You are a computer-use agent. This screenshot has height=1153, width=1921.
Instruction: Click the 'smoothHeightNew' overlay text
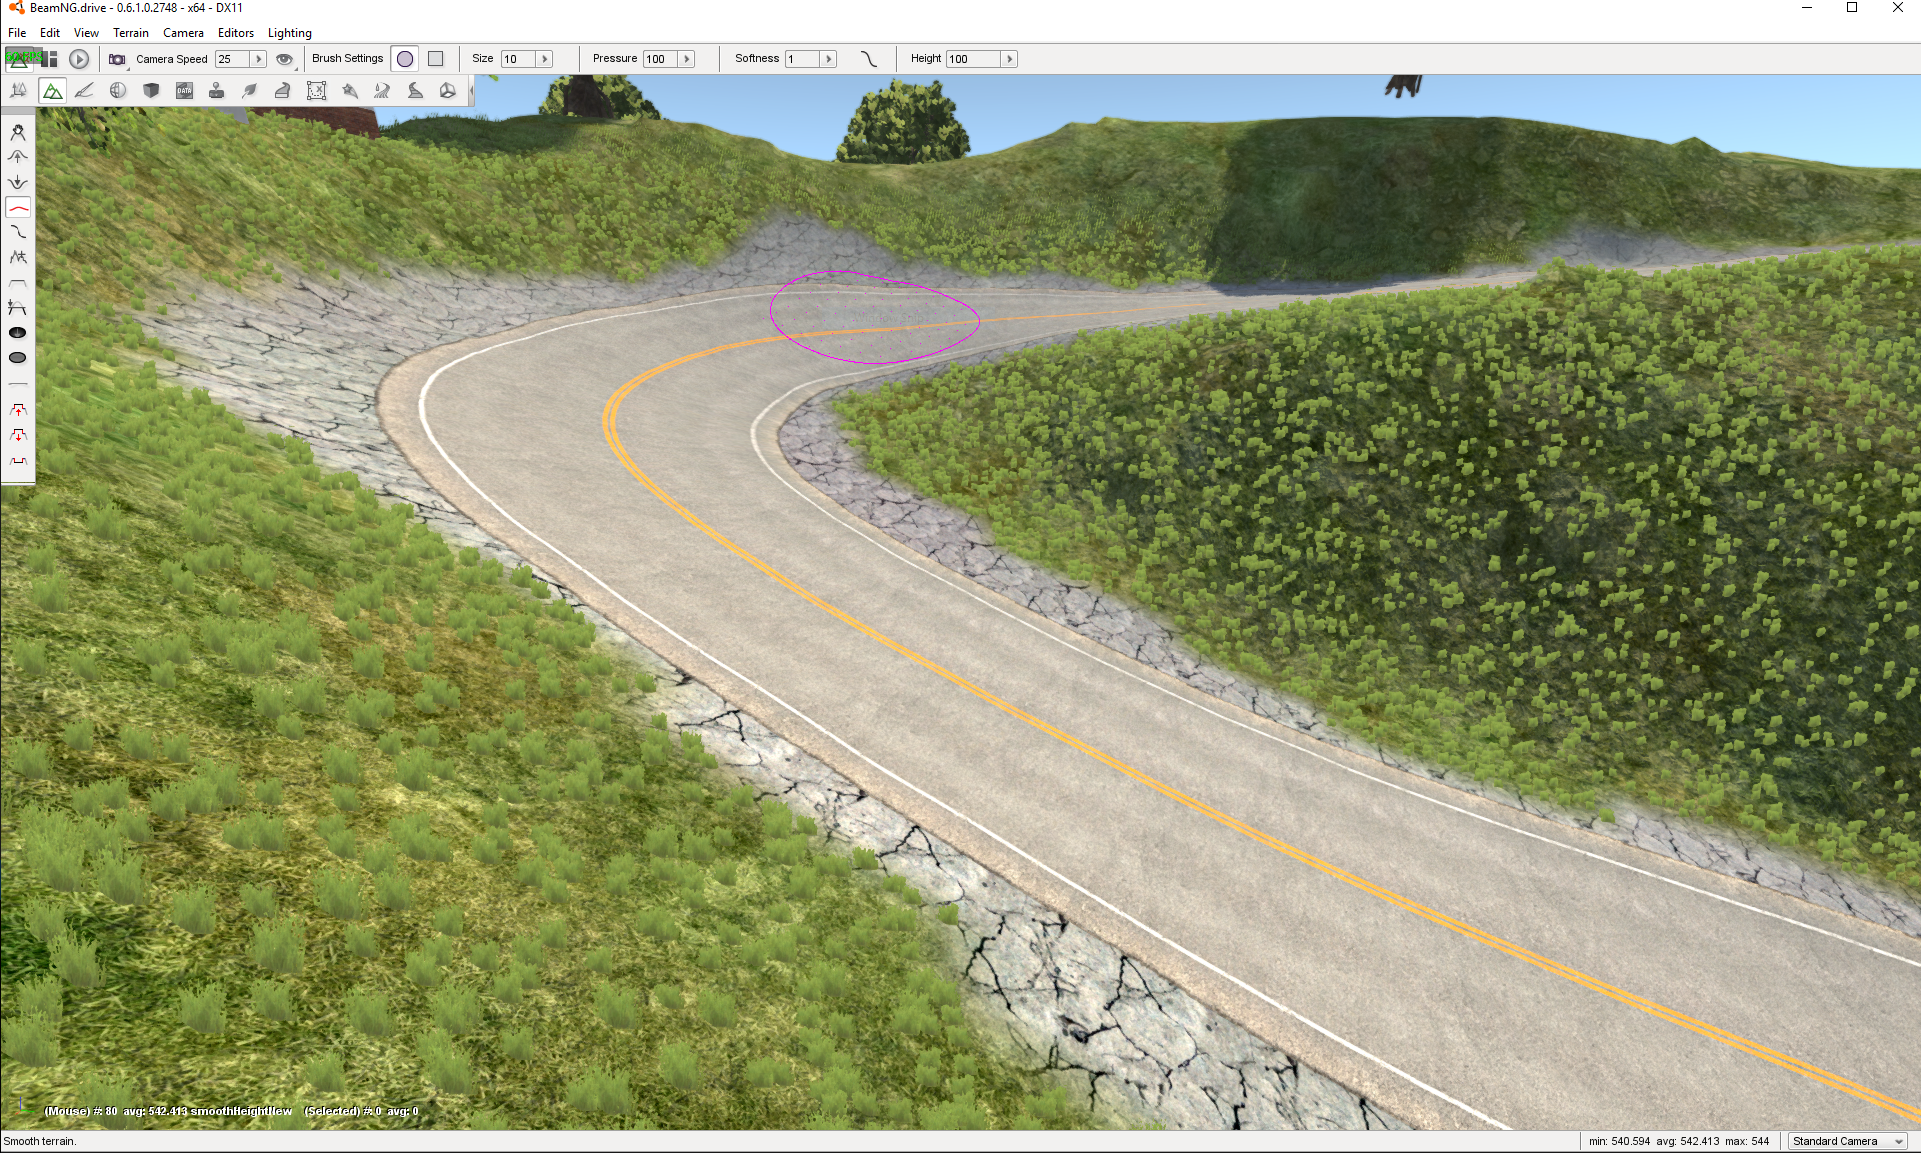pos(241,1111)
